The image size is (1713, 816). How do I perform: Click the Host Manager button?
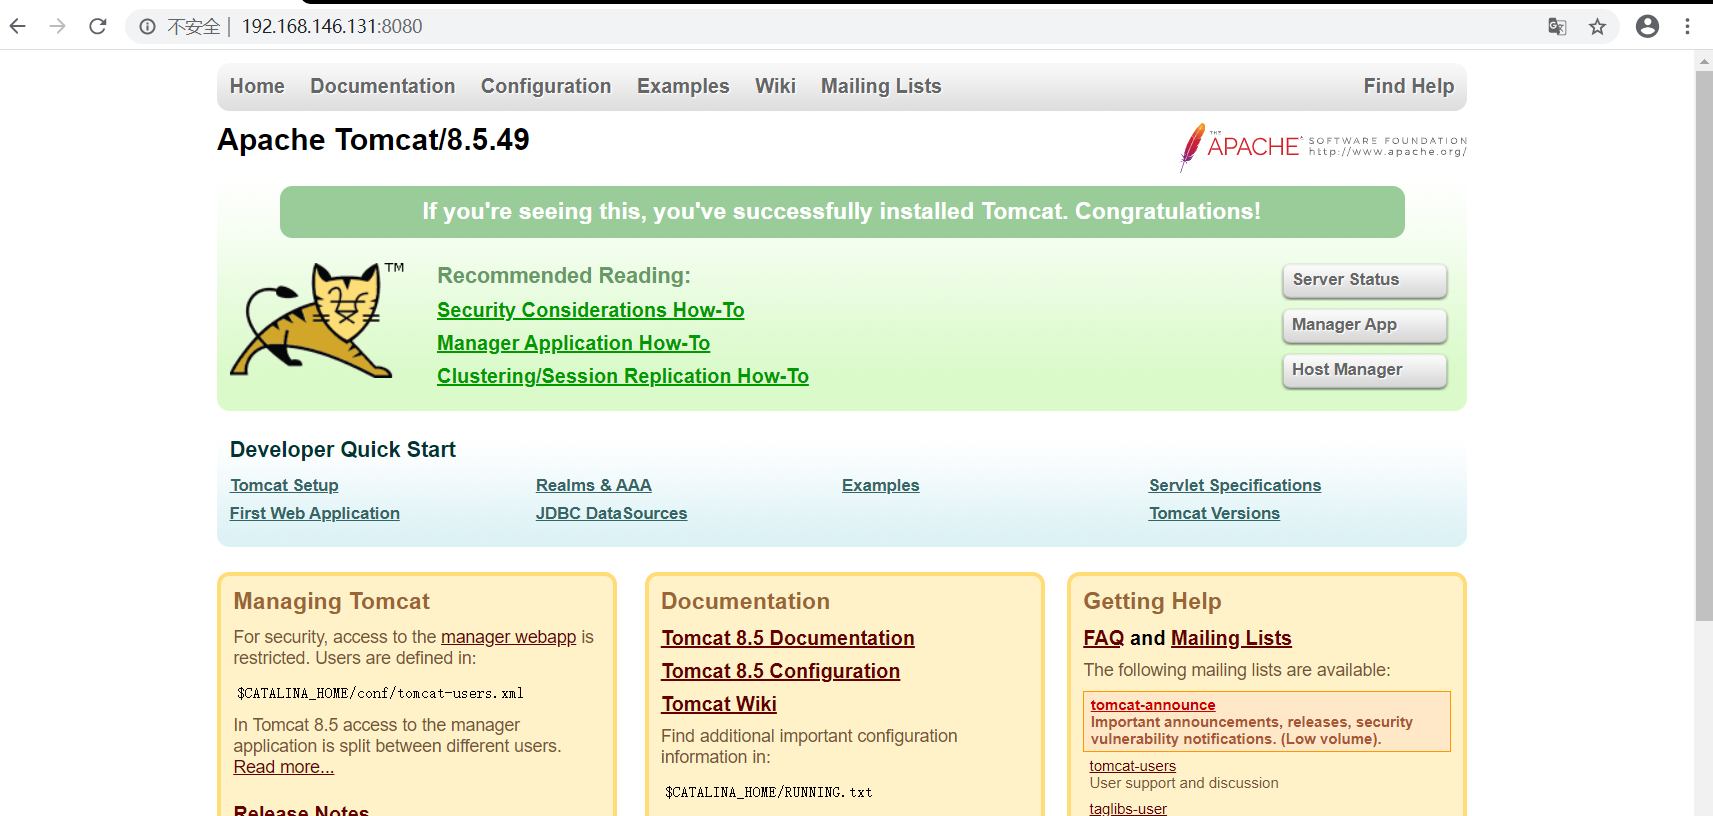tap(1364, 370)
